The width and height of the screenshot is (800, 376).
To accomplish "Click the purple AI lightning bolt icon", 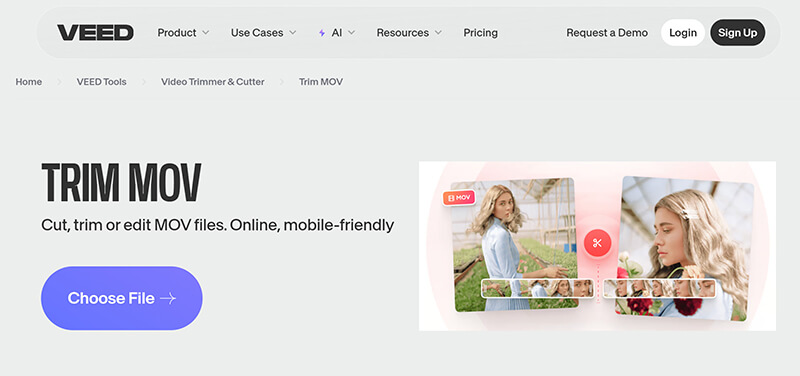I will tap(322, 33).
